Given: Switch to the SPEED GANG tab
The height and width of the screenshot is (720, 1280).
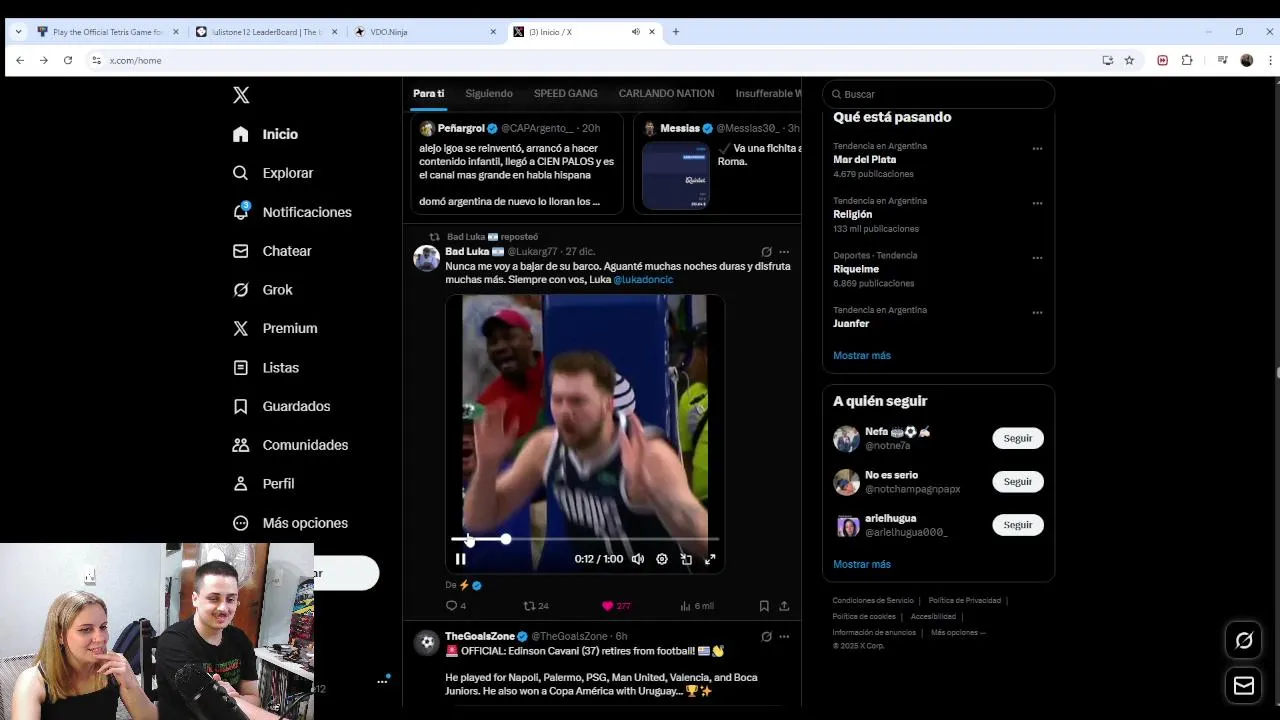Looking at the screenshot, I should [565, 93].
